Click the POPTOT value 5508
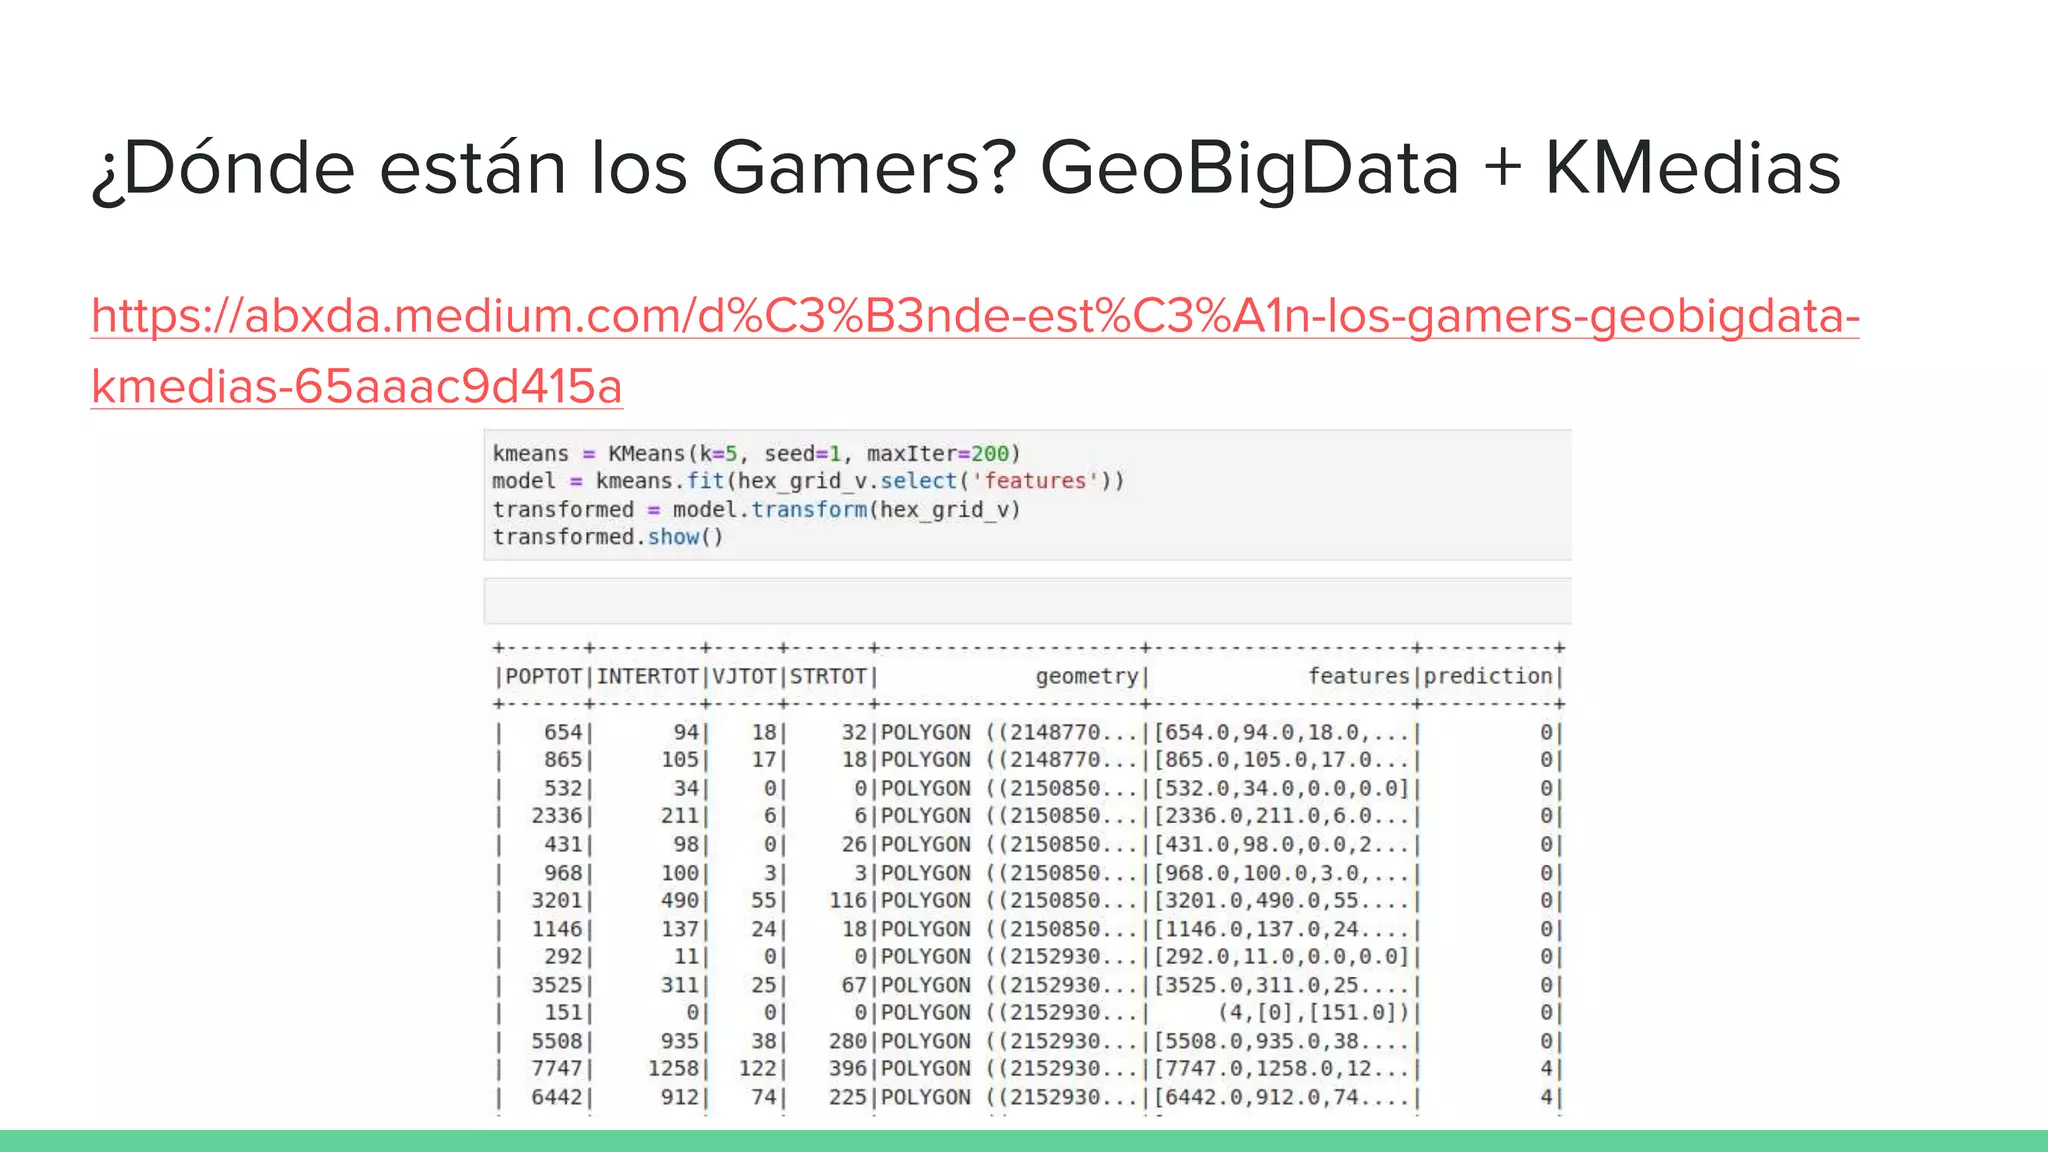 [x=556, y=1041]
